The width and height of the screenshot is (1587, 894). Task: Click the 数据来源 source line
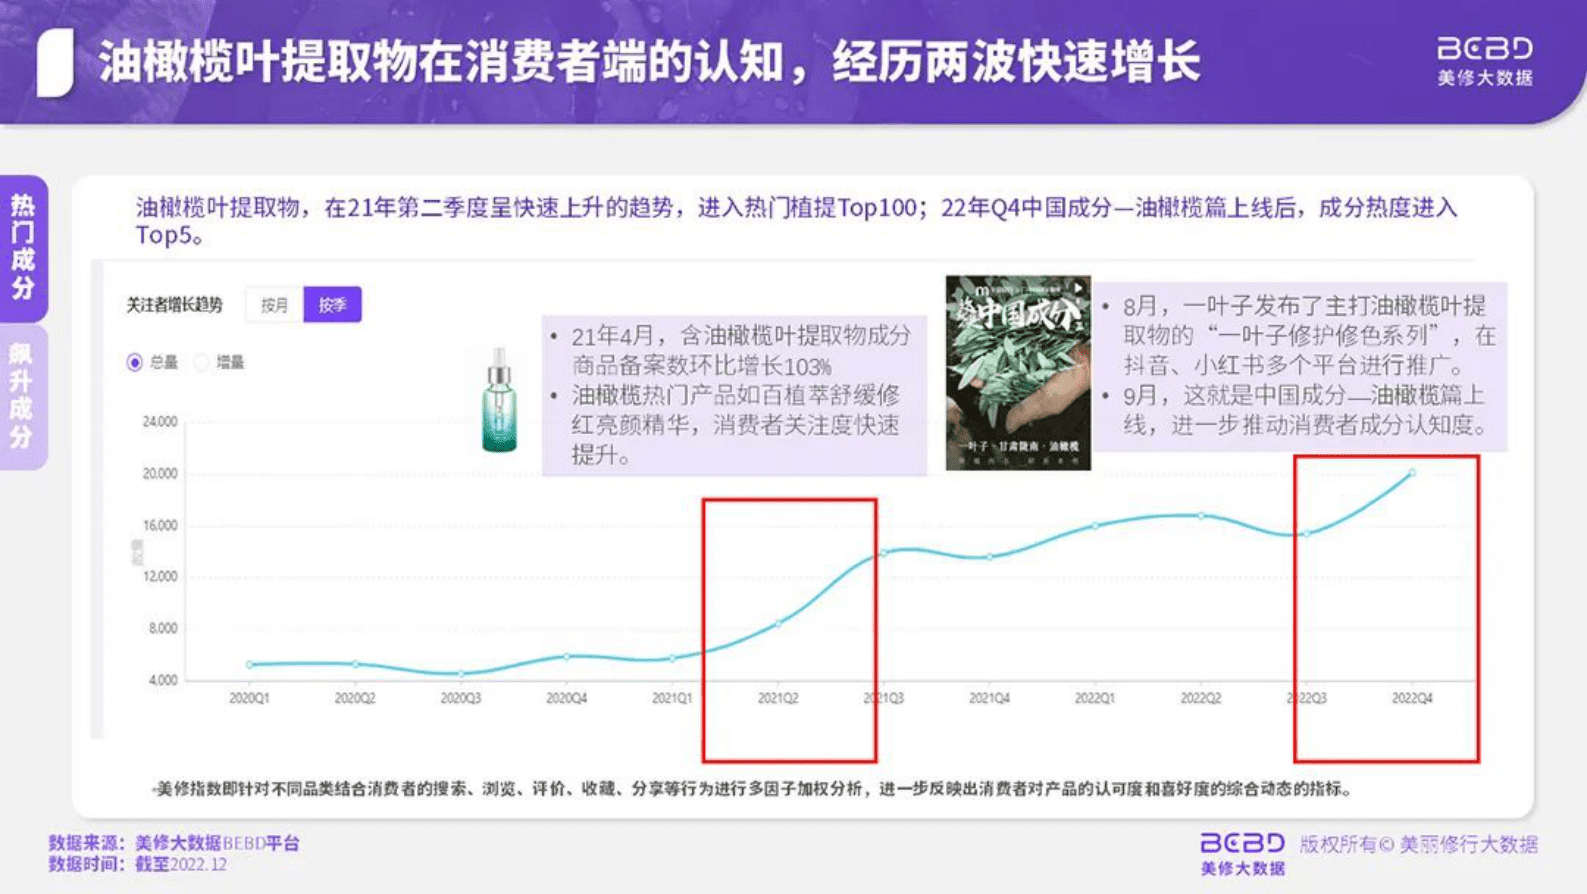(174, 843)
